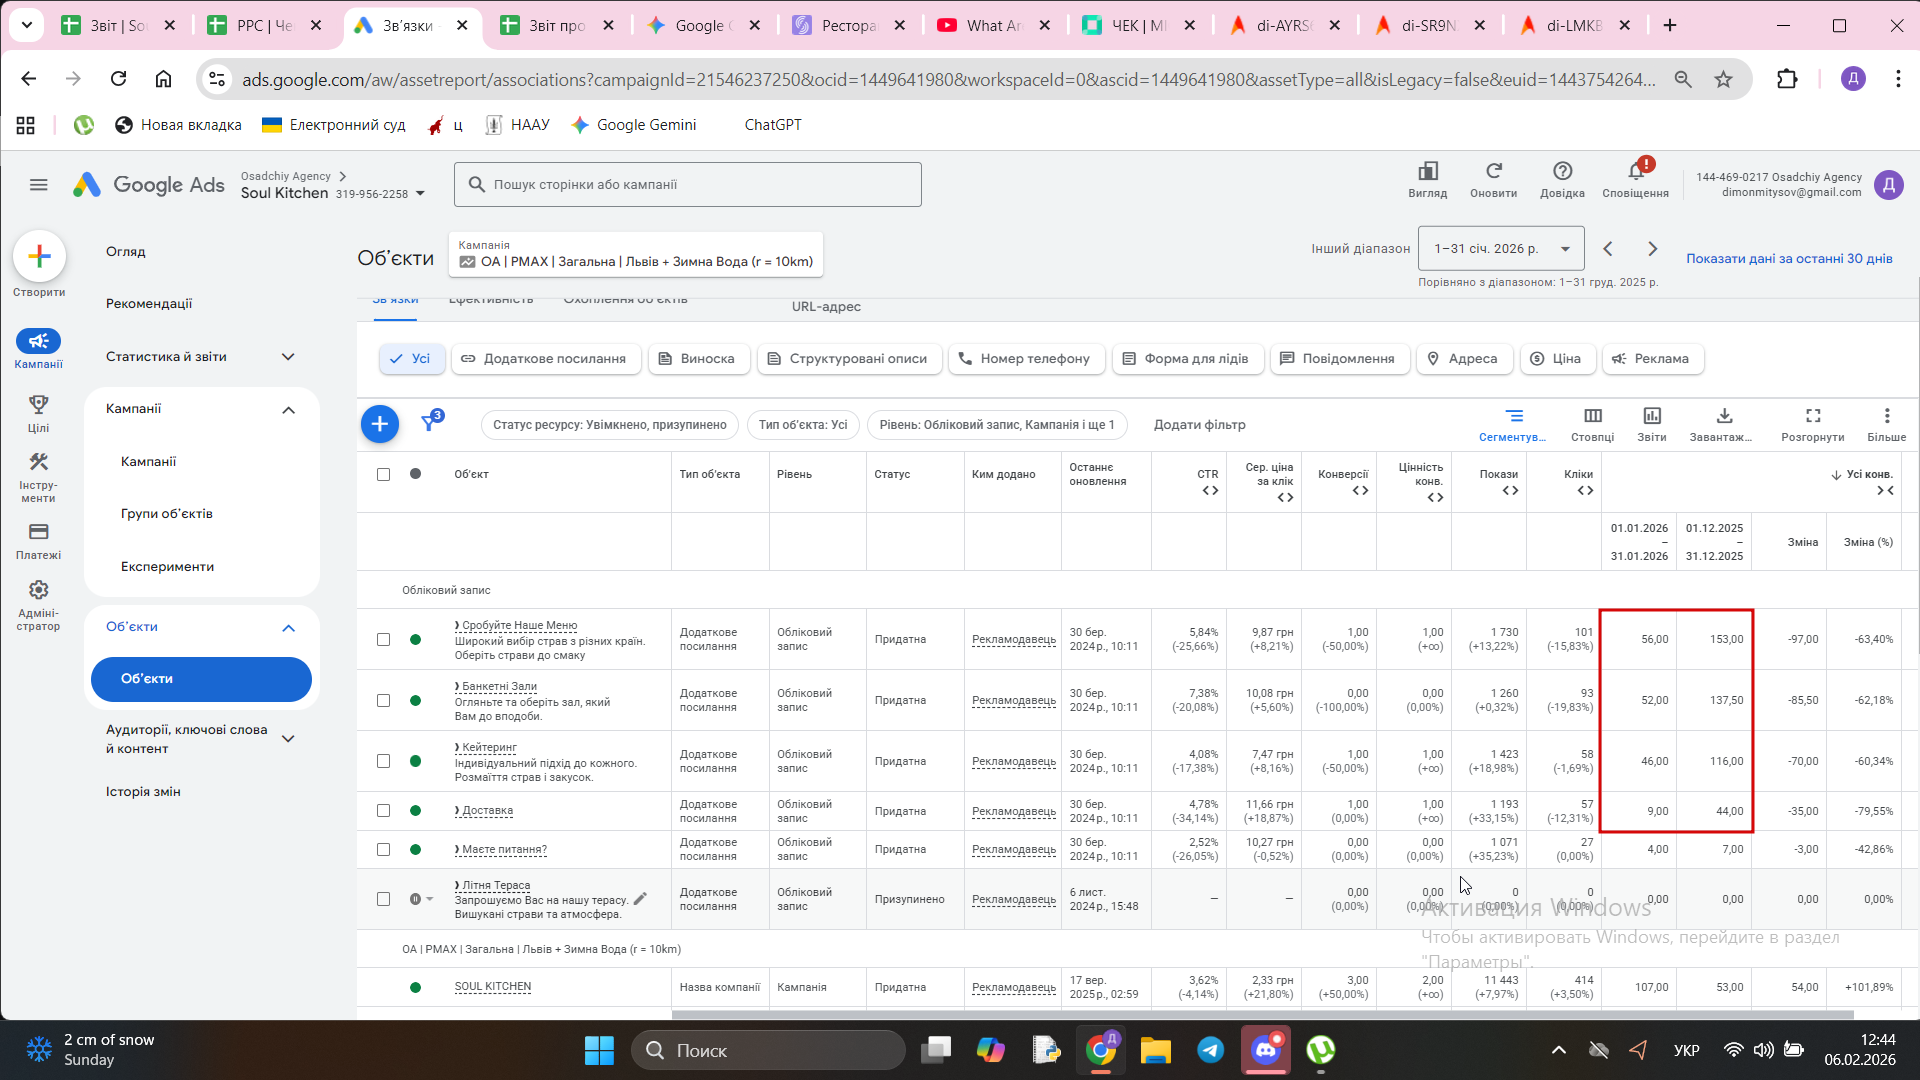Viewport: 1920px width, 1080px height.
Task: Click the Refresh icon in header
Action: pyautogui.click(x=1493, y=172)
